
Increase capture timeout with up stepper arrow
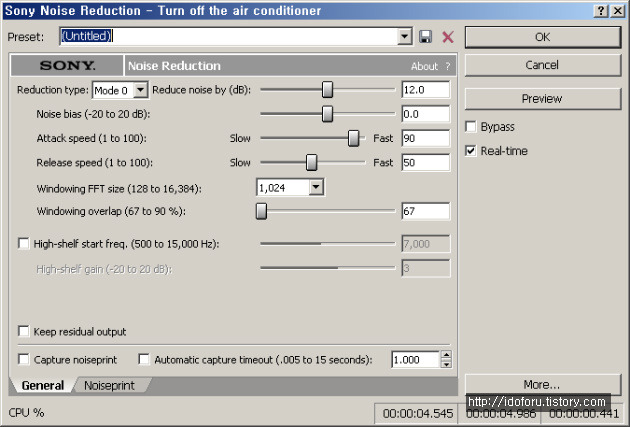tap(446, 355)
